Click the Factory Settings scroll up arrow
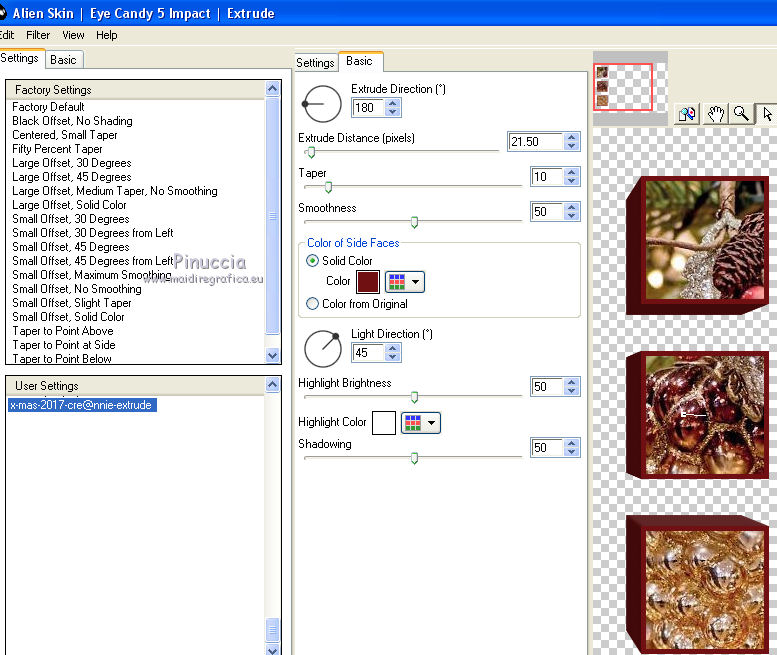Viewport: 777px width, 655px height. (x=273, y=89)
